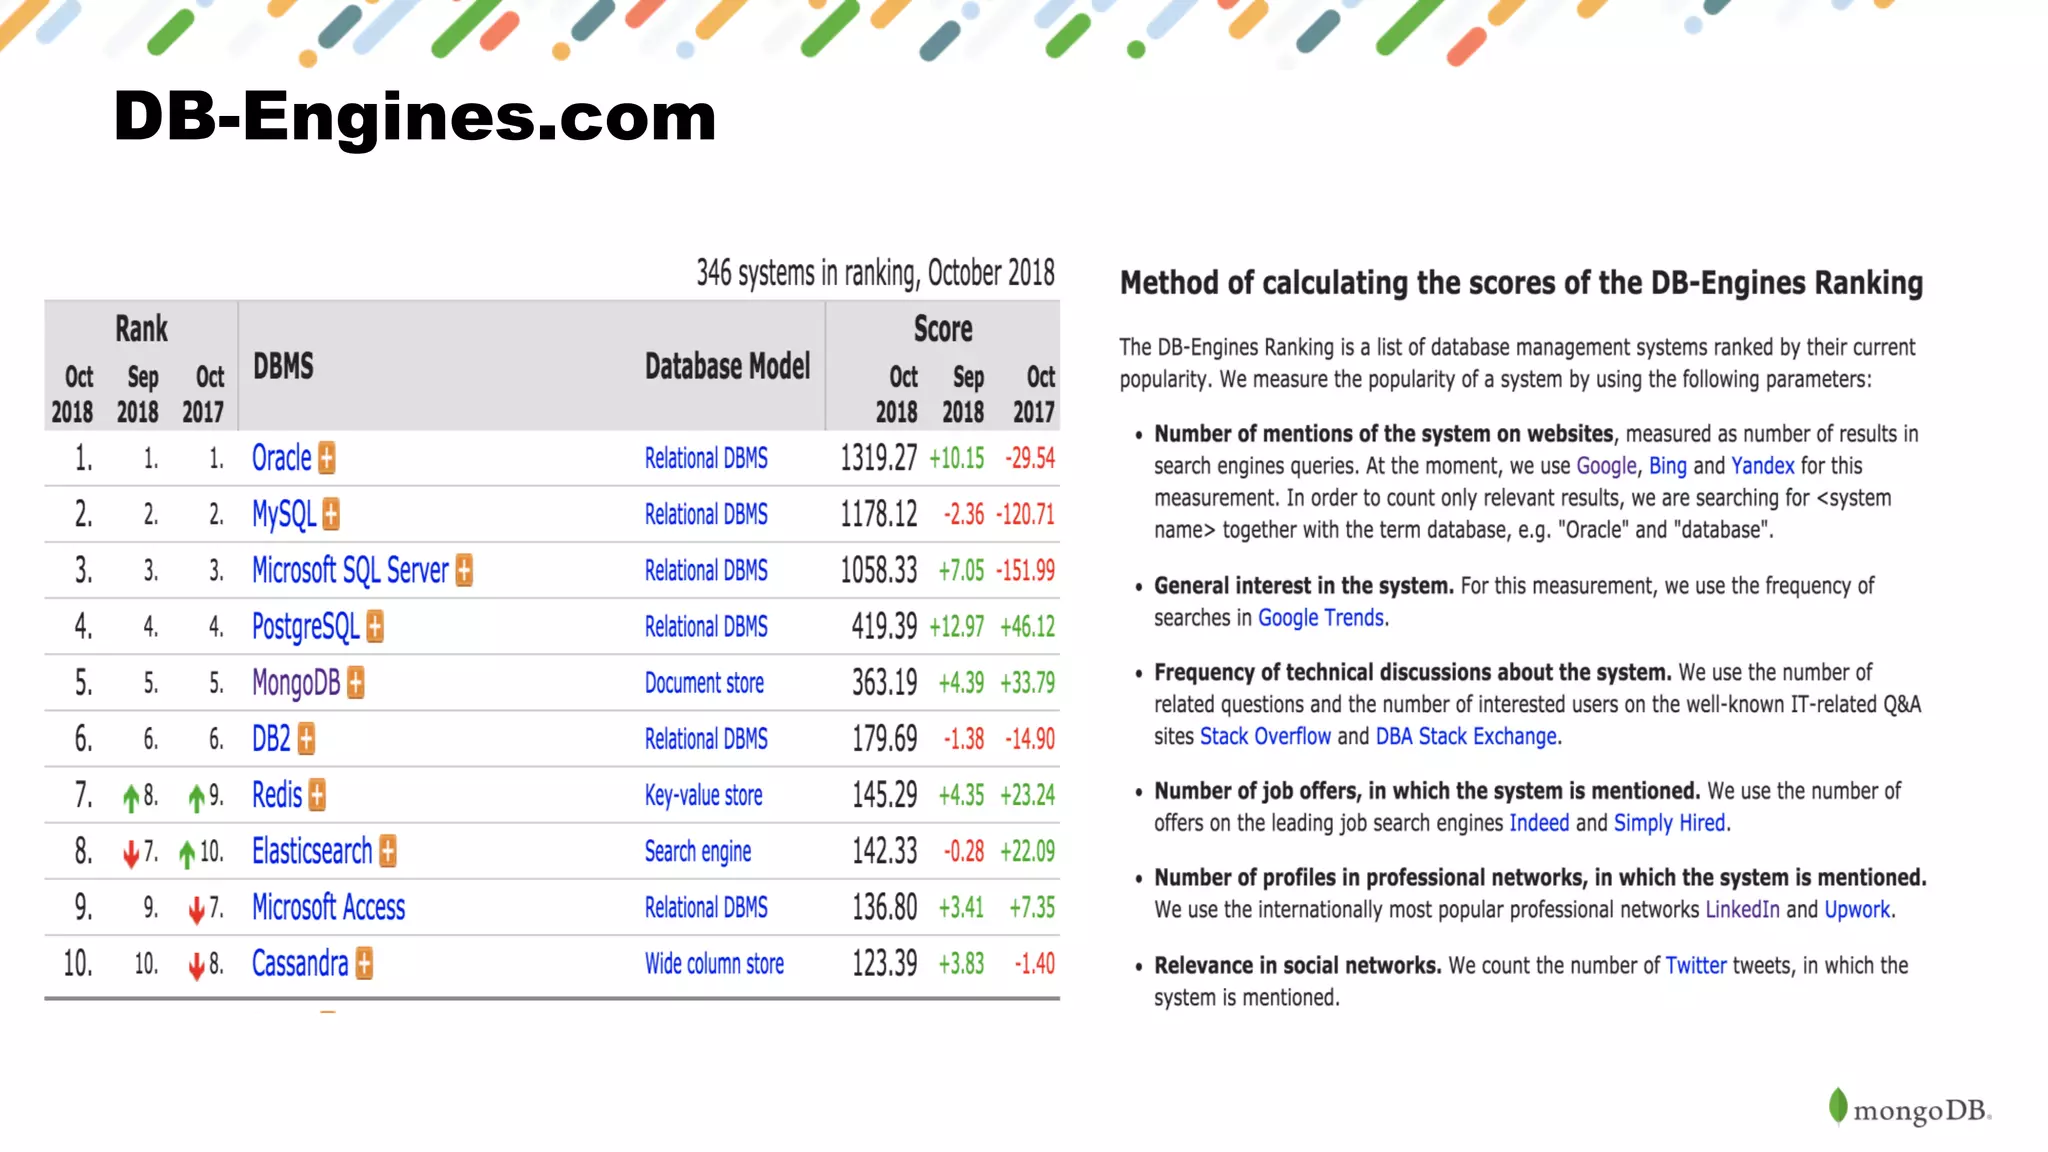Click the plus icon next to Cassandra
Viewport: 2048px width, 1152px height.
point(364,964)
